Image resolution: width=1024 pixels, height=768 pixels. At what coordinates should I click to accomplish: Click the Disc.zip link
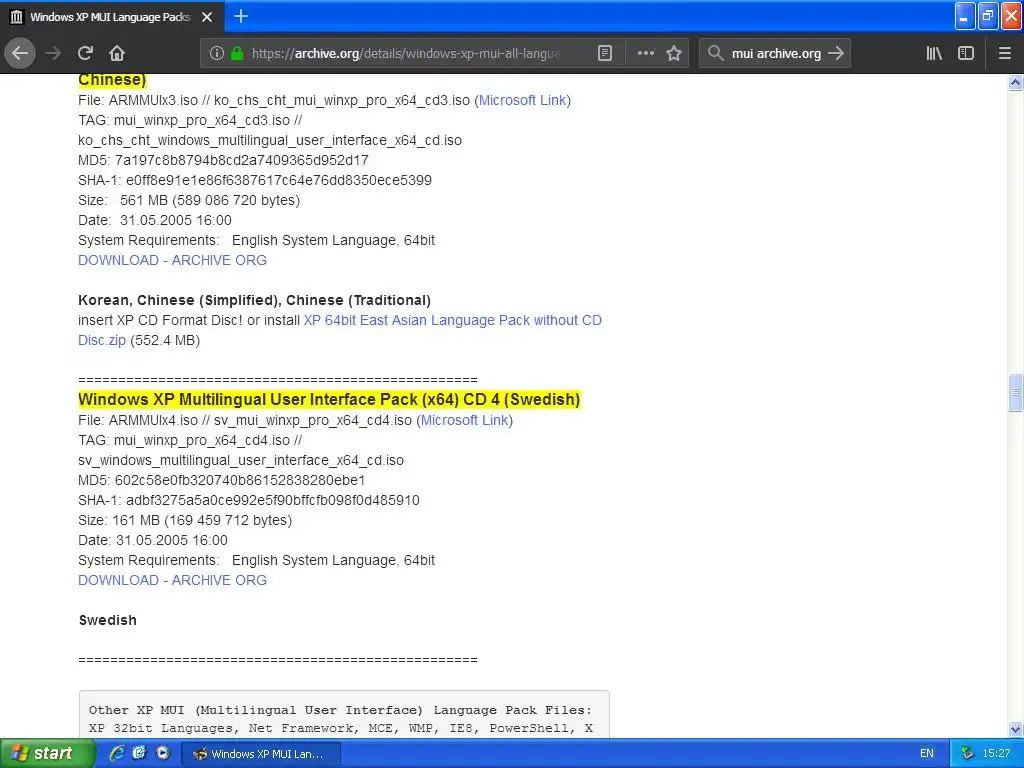(102, 341)
